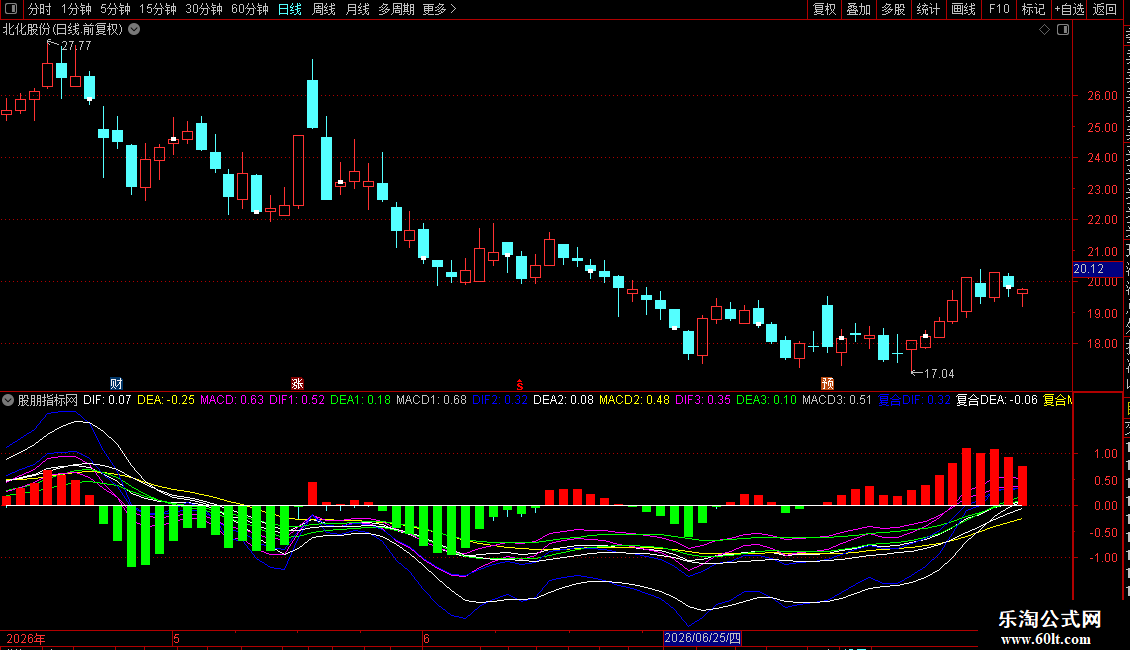This screenshot has width=1130, height=650.
Task: Click the month 5 marker on time axis
Action: (177, 638)
